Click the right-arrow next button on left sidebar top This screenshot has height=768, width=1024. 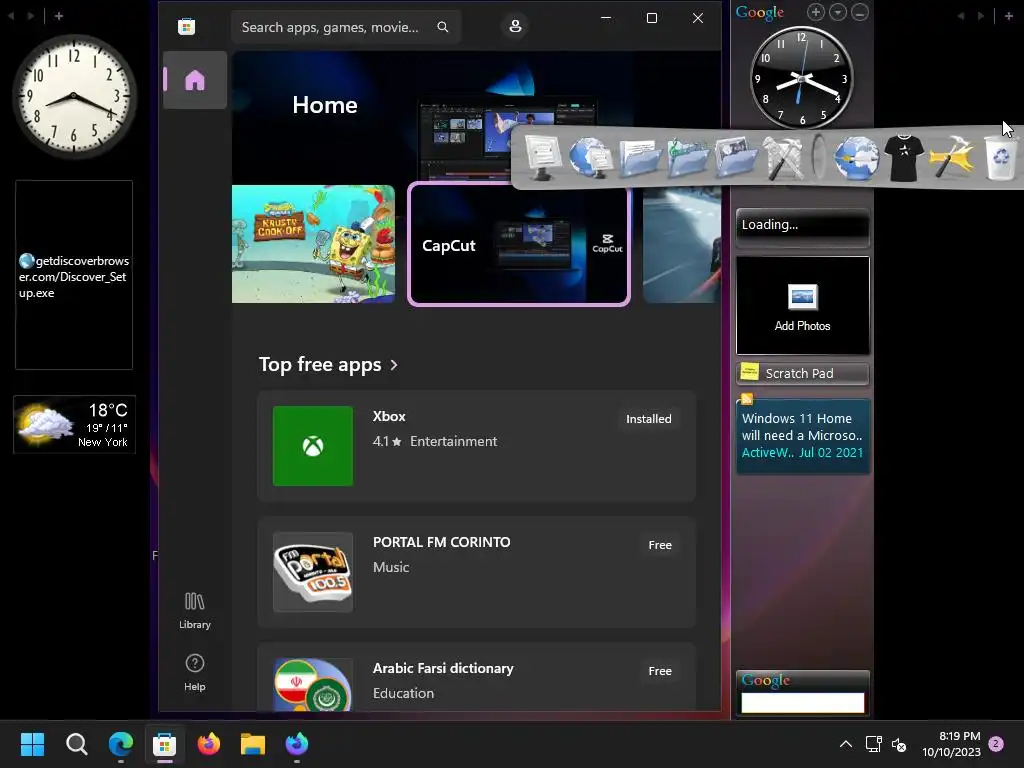tap(31, 16)
